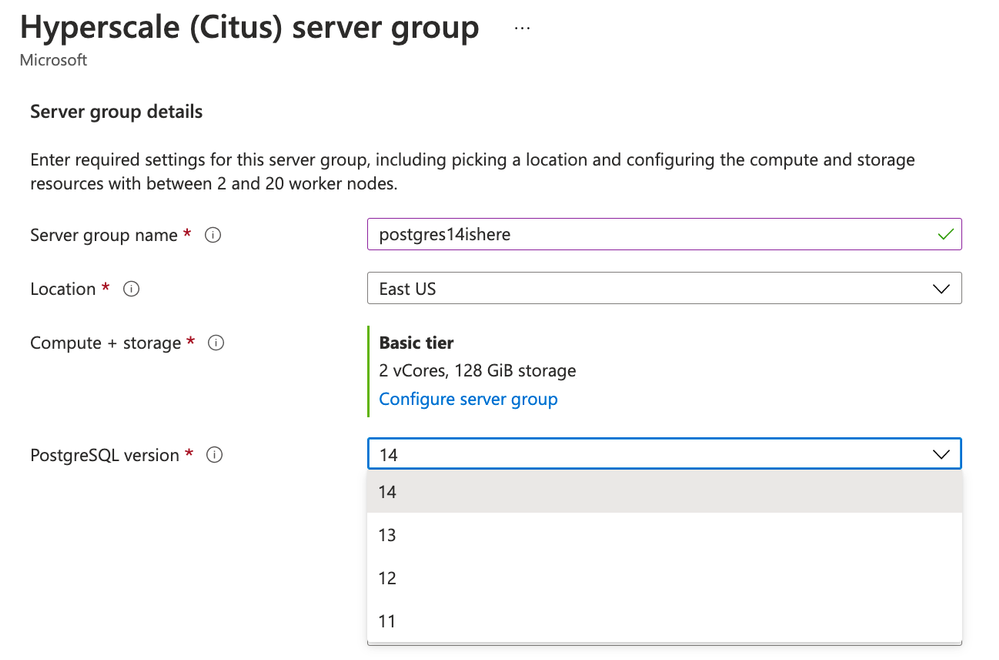The image size is (999, 660).
Task: Click the Hyperscale (Citus) server group title
Action: pos(249,27)
